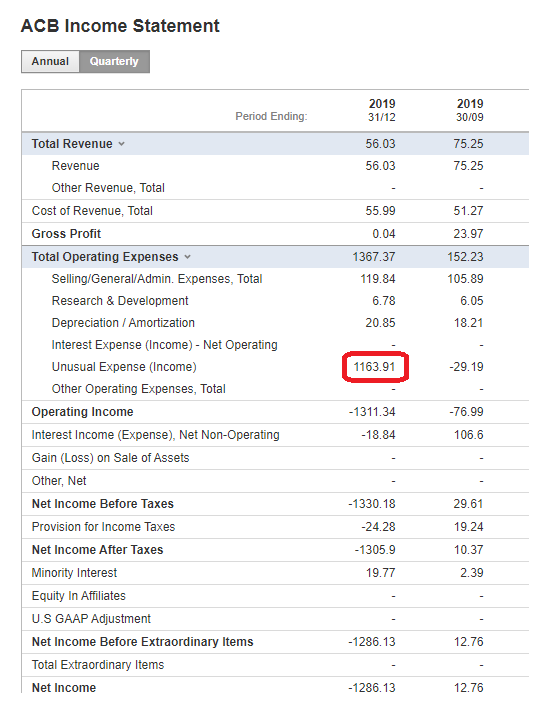Select the value 106.6
The height and width of the screenshot is (728, 560).
(468, 435)
